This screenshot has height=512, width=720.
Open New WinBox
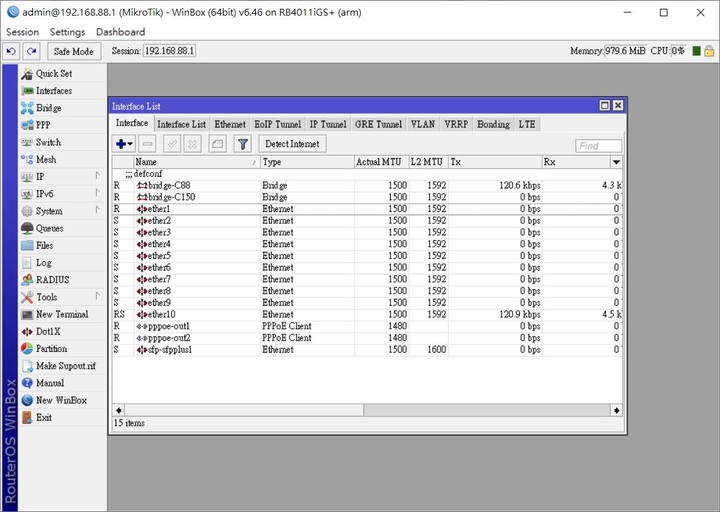pyautogui.click(x=61, y=400)
